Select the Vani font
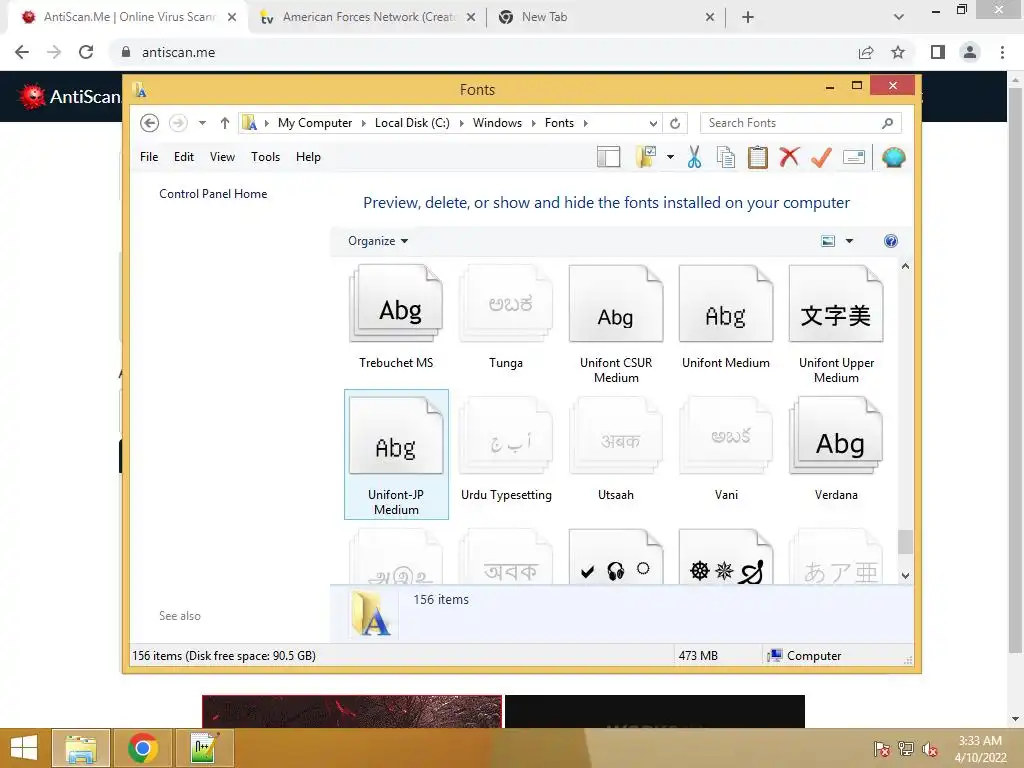The height and width of the screenshot is (768, 1024). click(x=726, y=450)
